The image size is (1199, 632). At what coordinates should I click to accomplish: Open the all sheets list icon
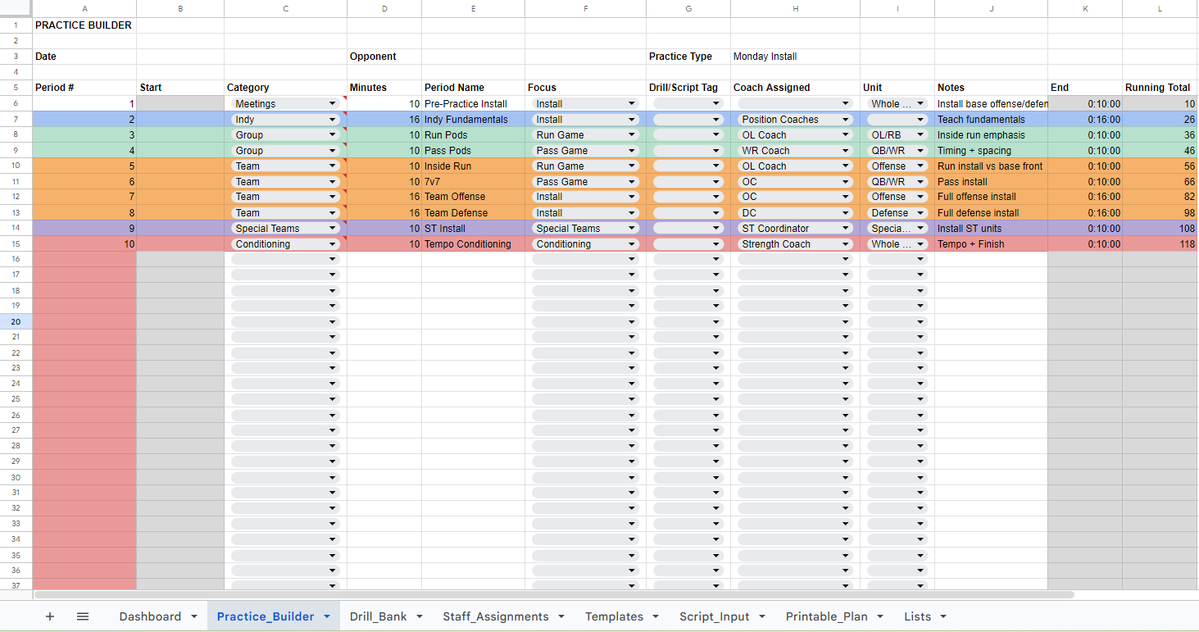pos(83,617)
